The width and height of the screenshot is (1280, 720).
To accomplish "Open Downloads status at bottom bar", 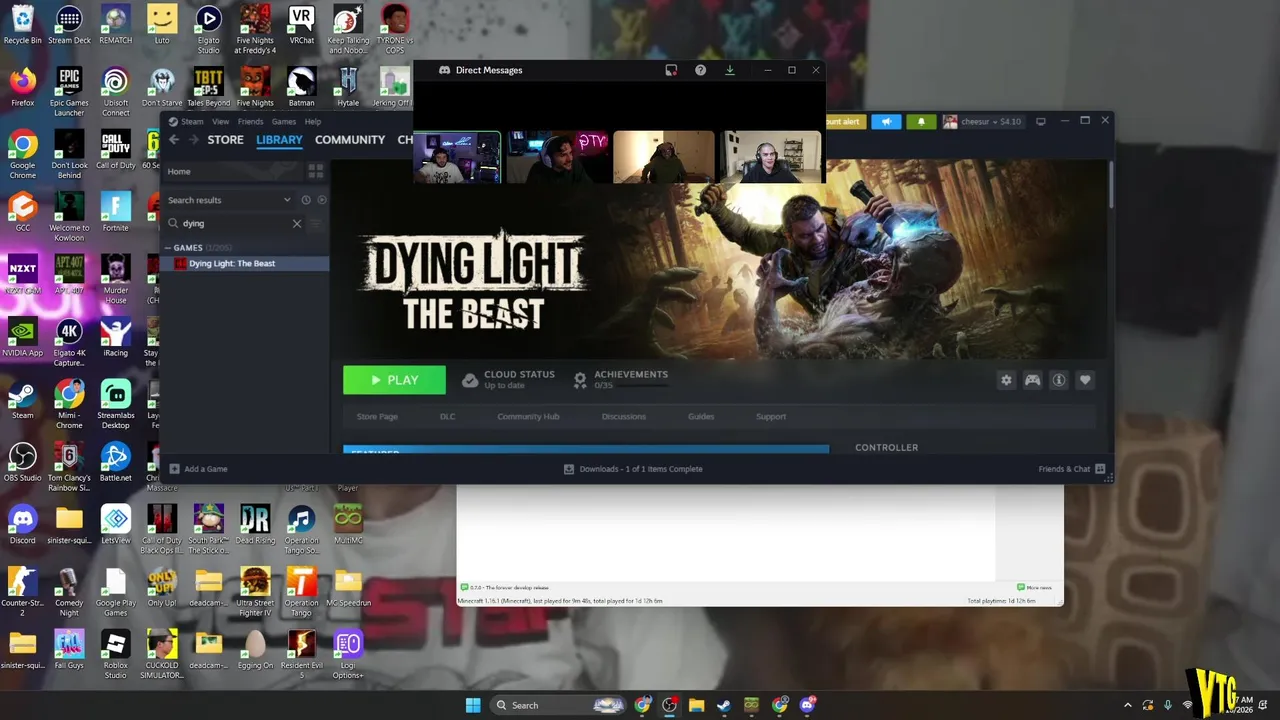I will point(633,469).
